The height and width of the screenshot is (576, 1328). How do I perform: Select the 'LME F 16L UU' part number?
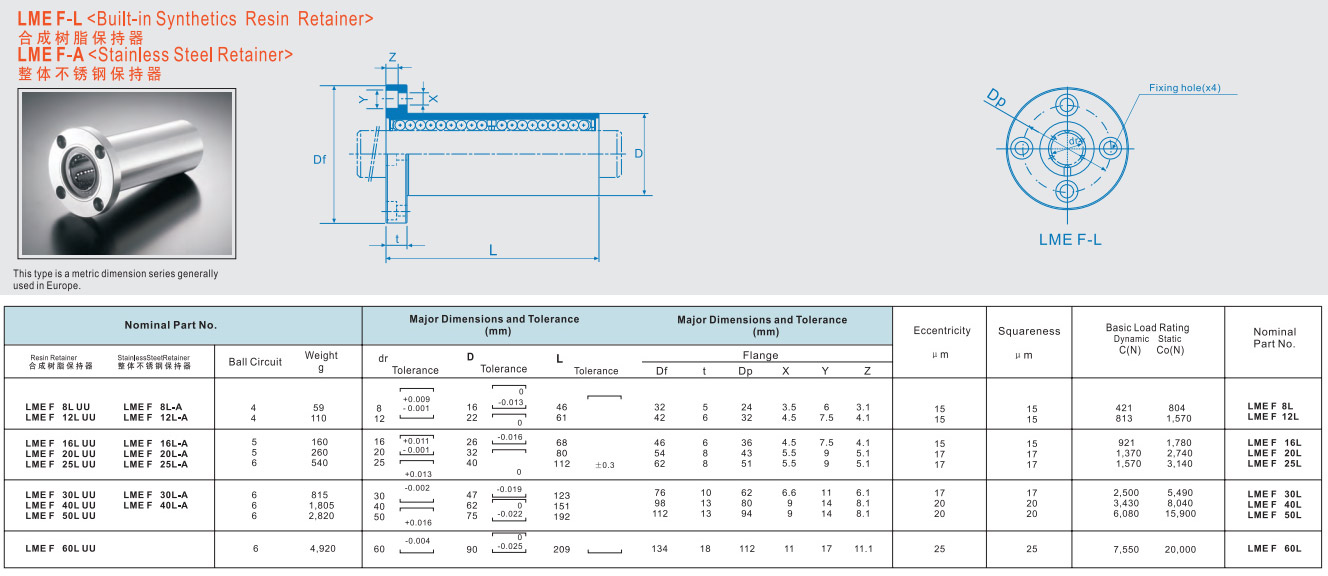[x=60, y=442]
